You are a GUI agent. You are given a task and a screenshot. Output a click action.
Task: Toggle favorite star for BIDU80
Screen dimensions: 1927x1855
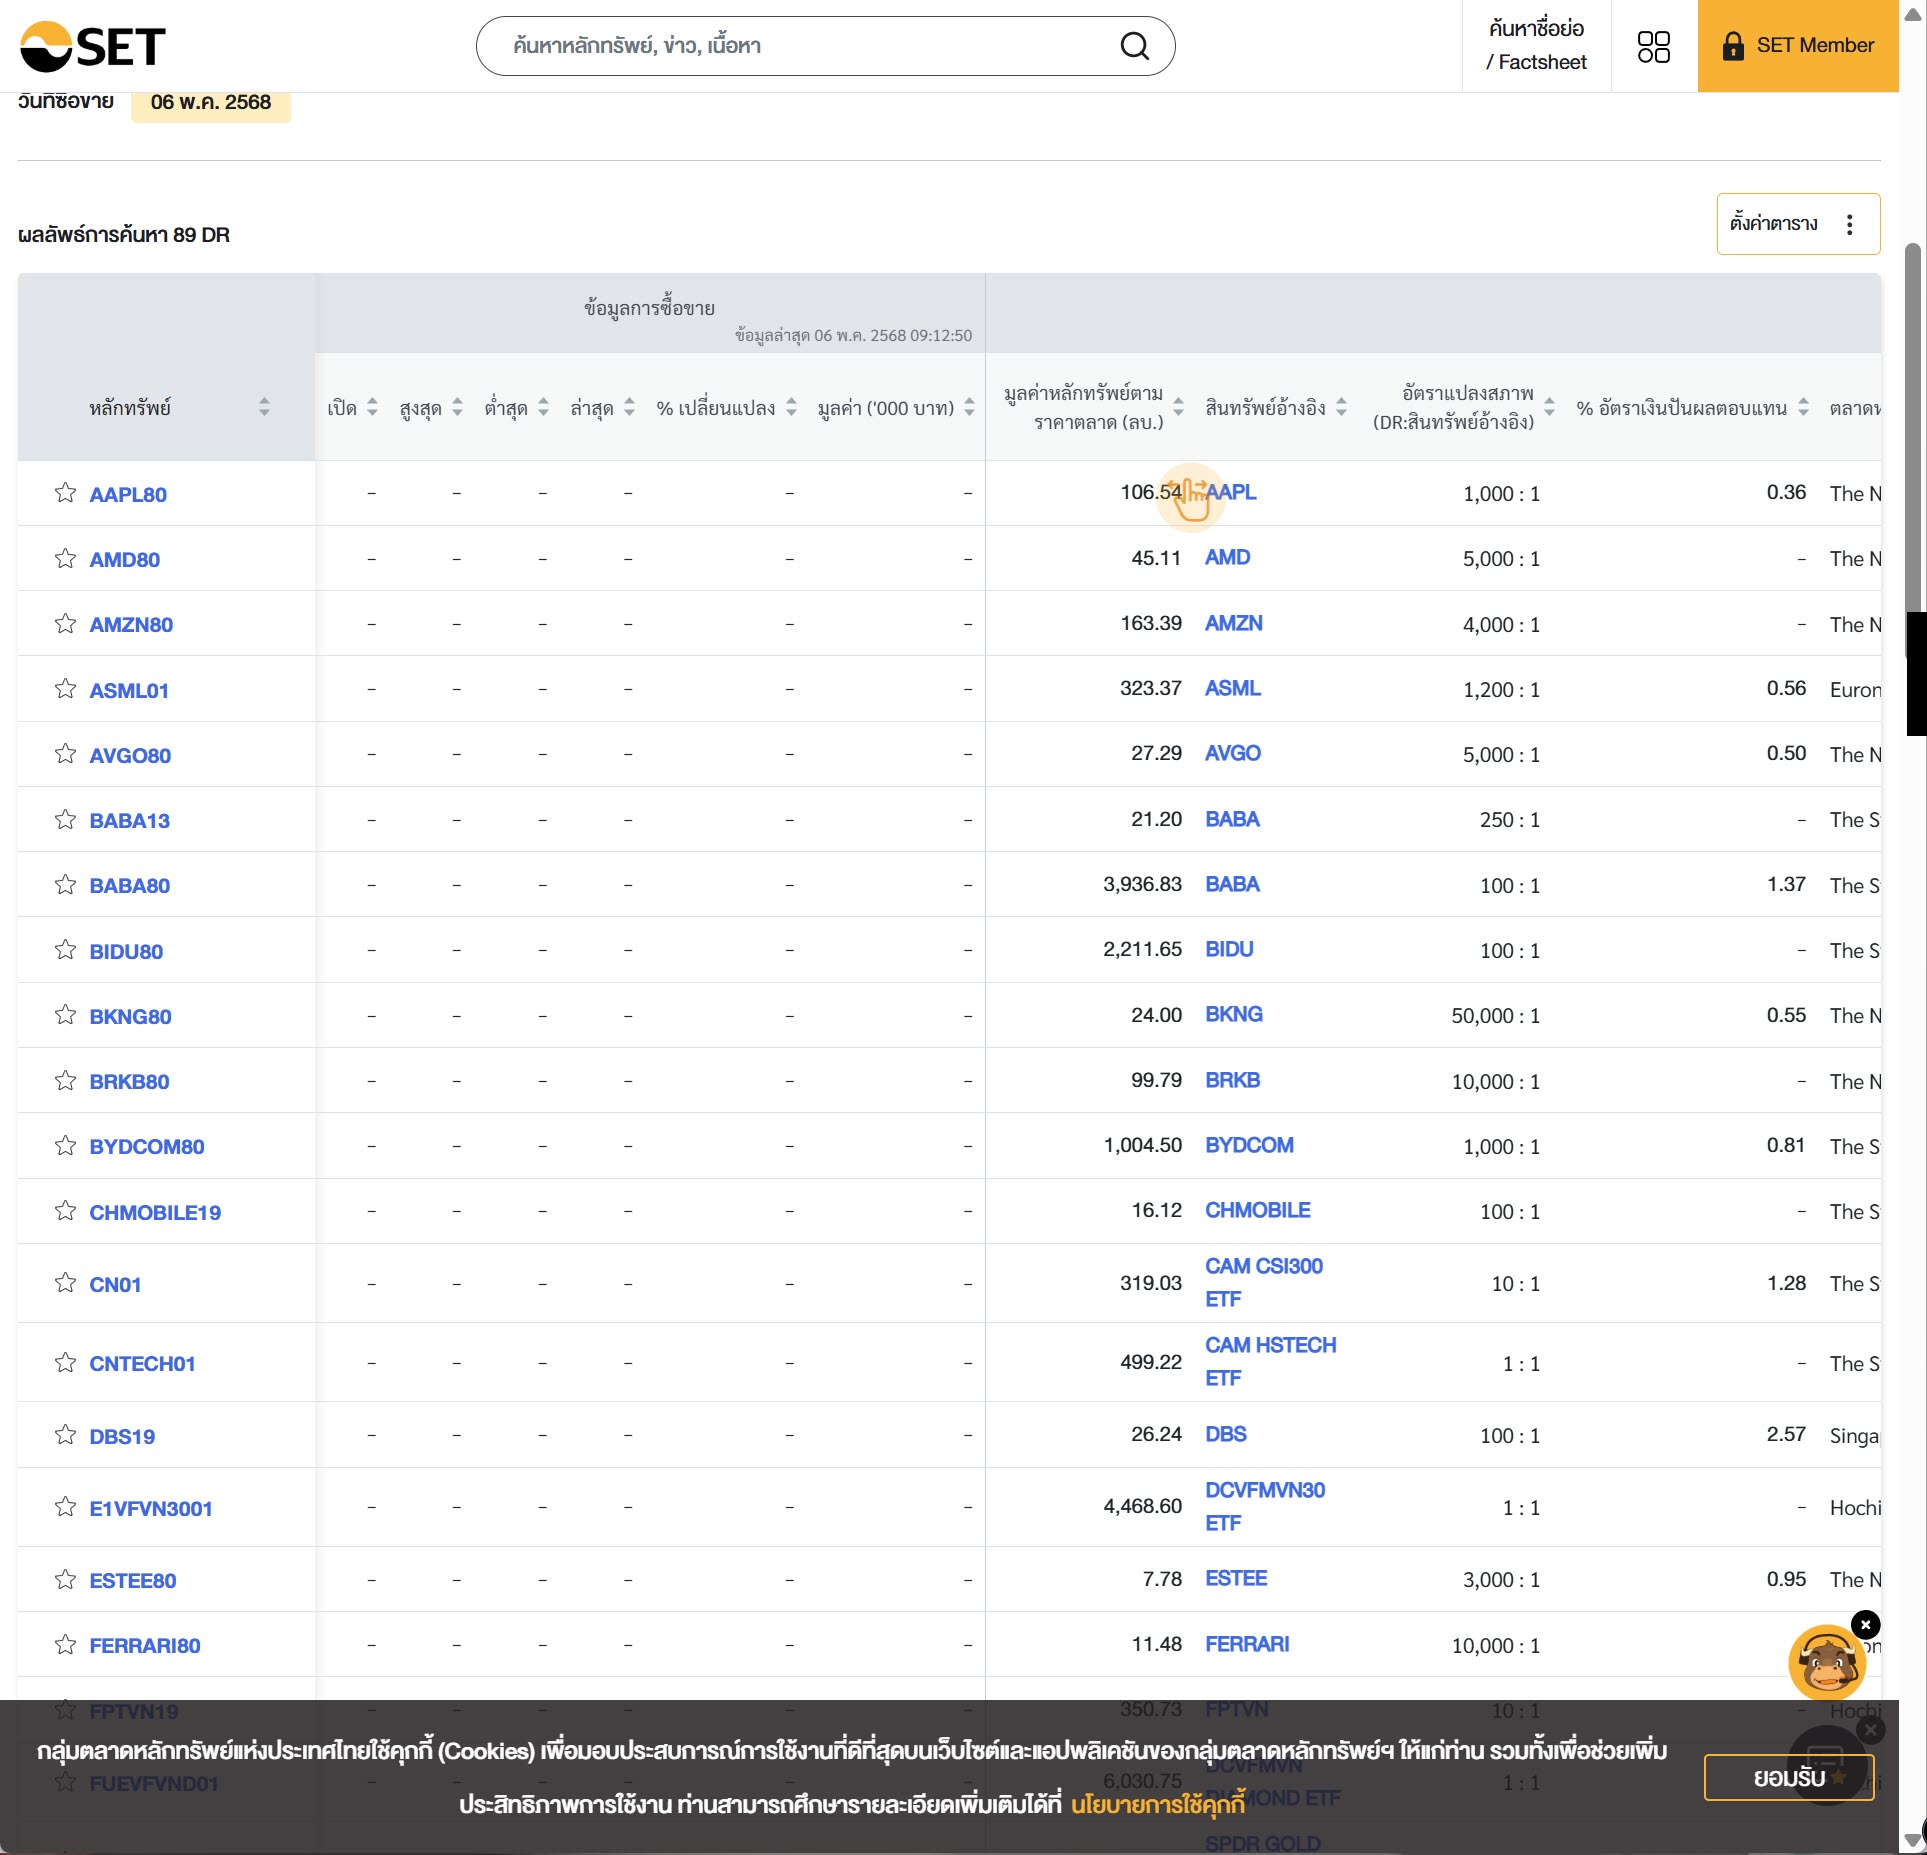tap(65, 949)
